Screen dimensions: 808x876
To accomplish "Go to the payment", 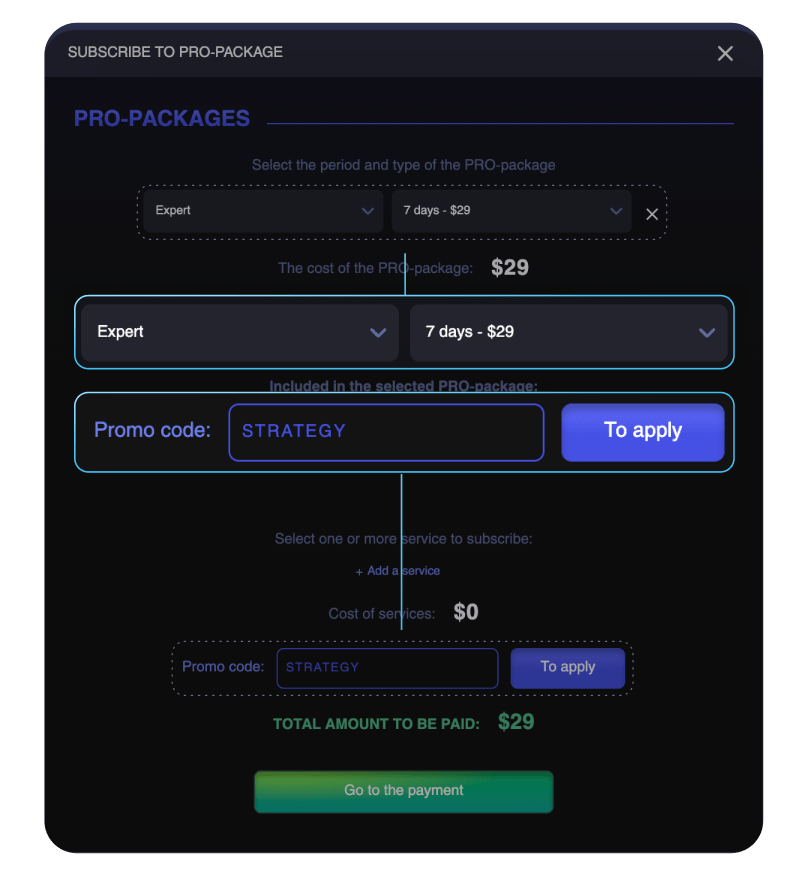I will [x=403, y=791].
